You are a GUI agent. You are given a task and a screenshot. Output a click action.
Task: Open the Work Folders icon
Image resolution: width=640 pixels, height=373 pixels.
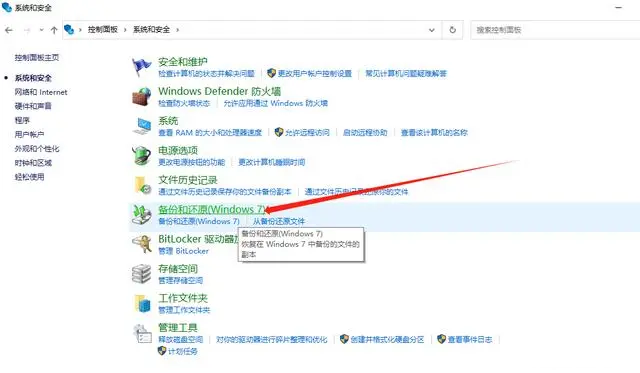(142, 303)
